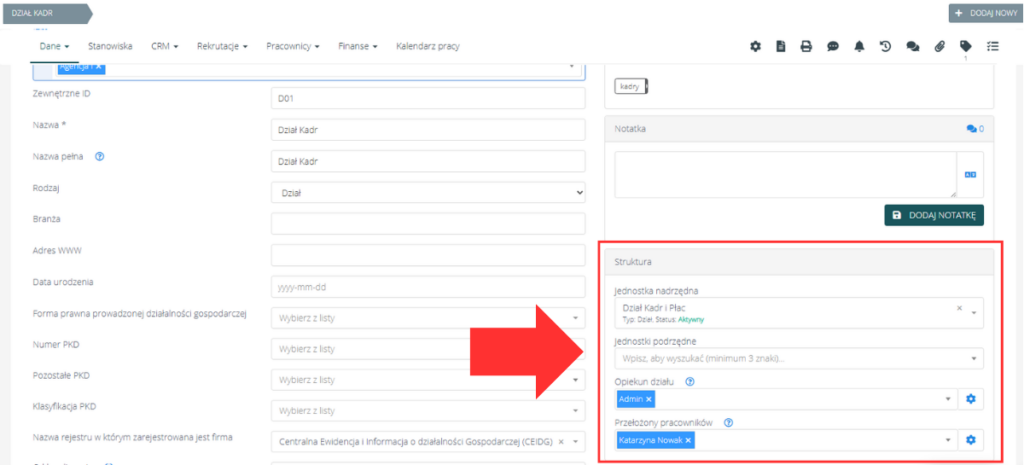Open Forma prawna dropdown list
Viewport: 1024px width, 465px height.
(x=428, y=318)
